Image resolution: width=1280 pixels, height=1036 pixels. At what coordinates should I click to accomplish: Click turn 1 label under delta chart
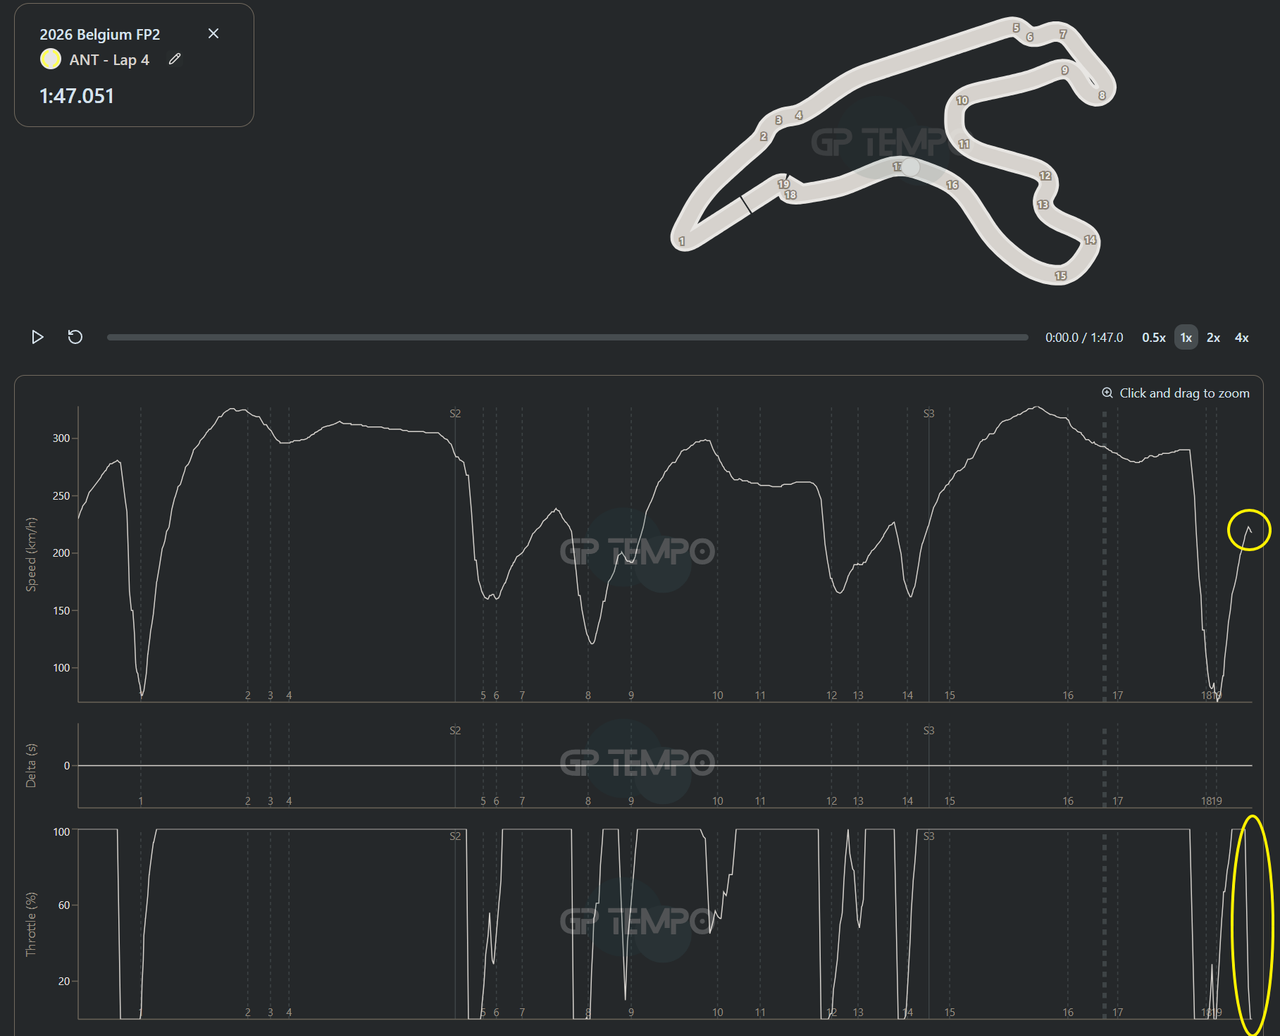[x=141, y=801]
